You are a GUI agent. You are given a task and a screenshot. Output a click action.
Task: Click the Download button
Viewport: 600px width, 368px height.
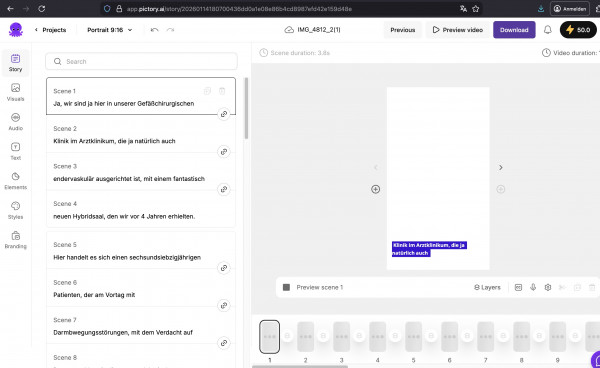coord(514,30)
